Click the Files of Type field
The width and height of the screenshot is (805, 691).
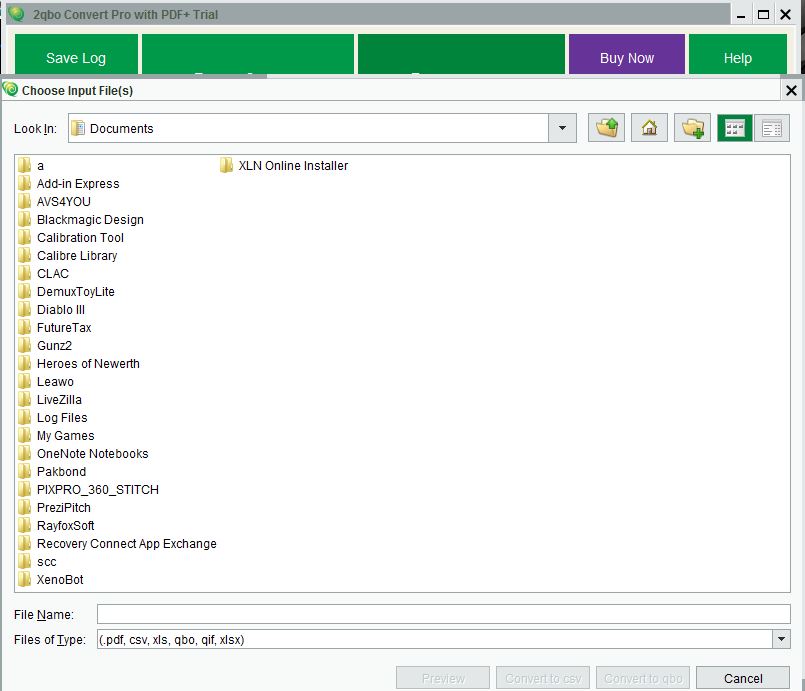pos(444,639)
